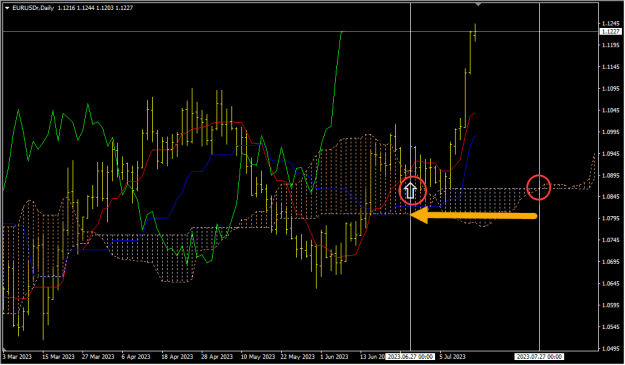Click the 1.0745 price scale value
The height and width of the screenshot is (365, 625).
(611, 240)
